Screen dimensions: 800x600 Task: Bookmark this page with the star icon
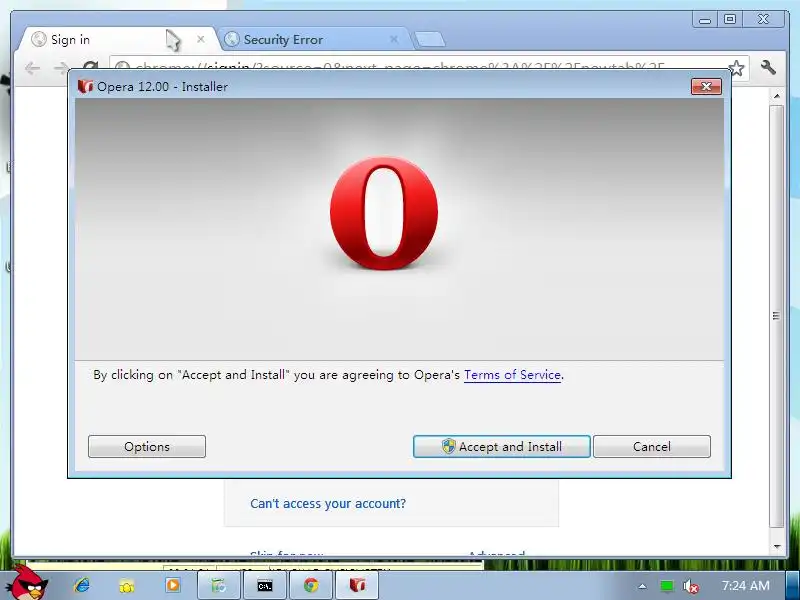(x=736, y=68)
